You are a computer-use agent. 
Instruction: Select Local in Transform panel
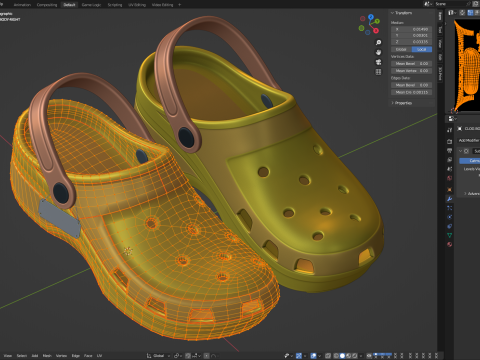tap(422, 49)
